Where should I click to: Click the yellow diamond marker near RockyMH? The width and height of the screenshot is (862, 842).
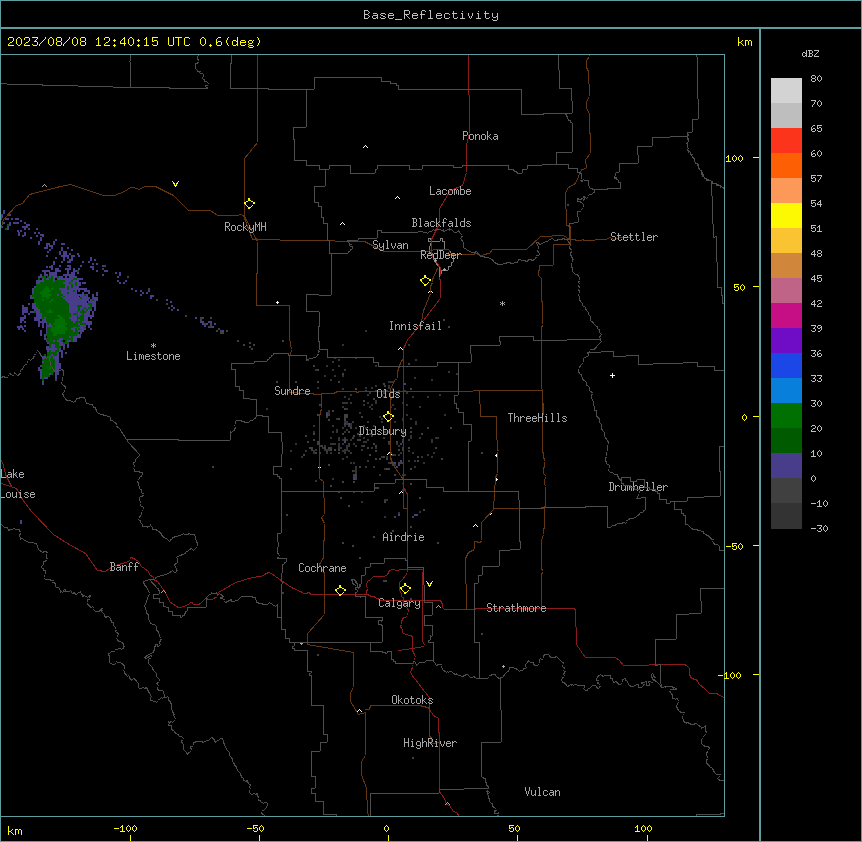pyautogui.click(x=250, y=204)
